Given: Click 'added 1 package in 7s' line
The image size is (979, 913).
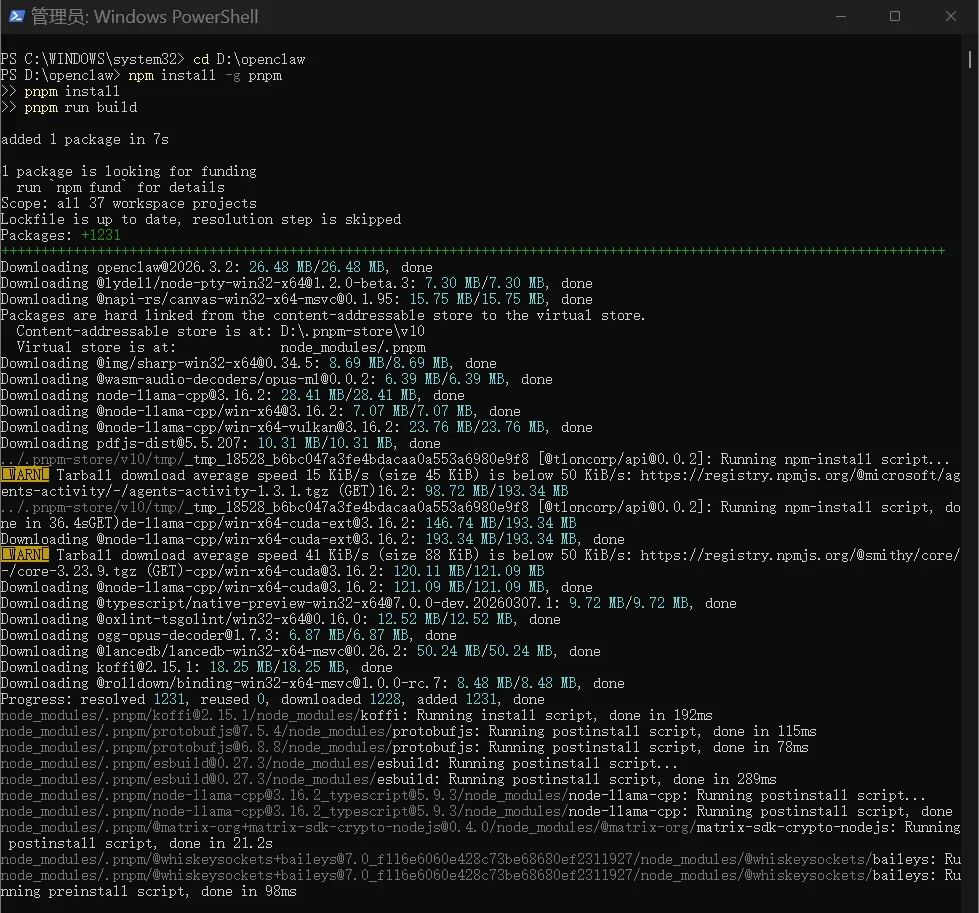Looking at the screenshot, I should coord(85,139).
